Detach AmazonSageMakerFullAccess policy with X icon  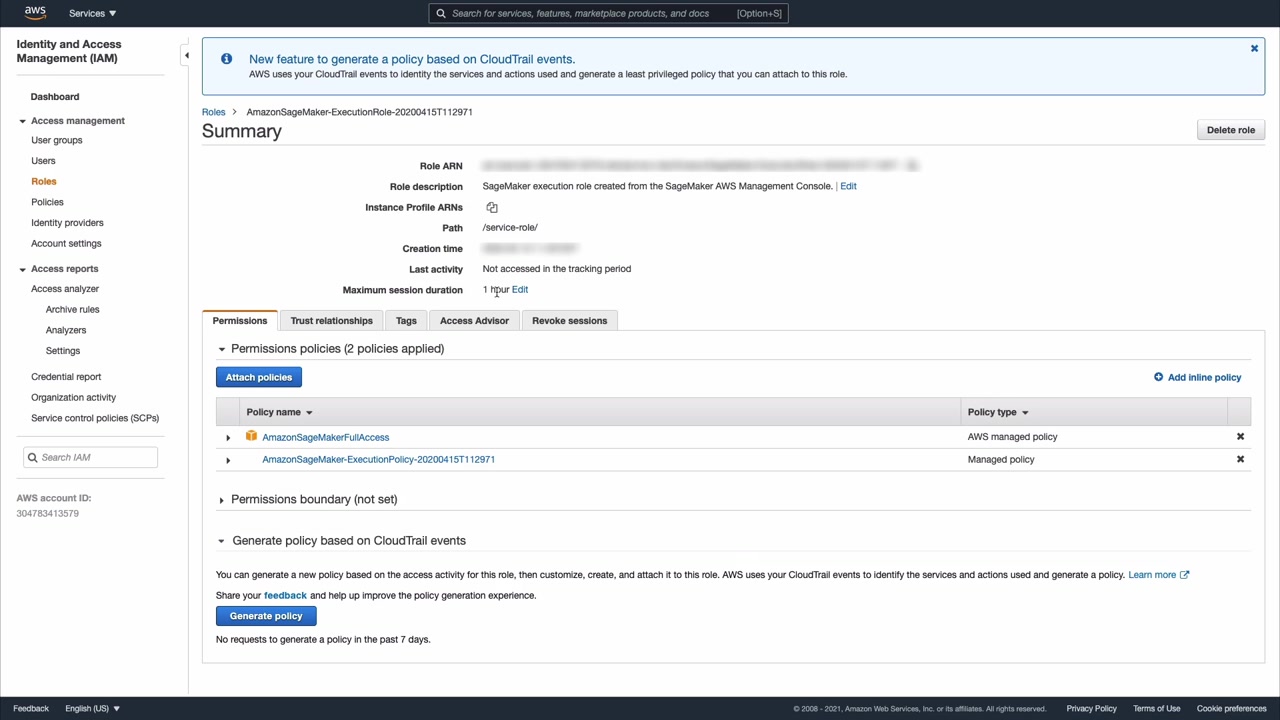(x=1240, y=437)
